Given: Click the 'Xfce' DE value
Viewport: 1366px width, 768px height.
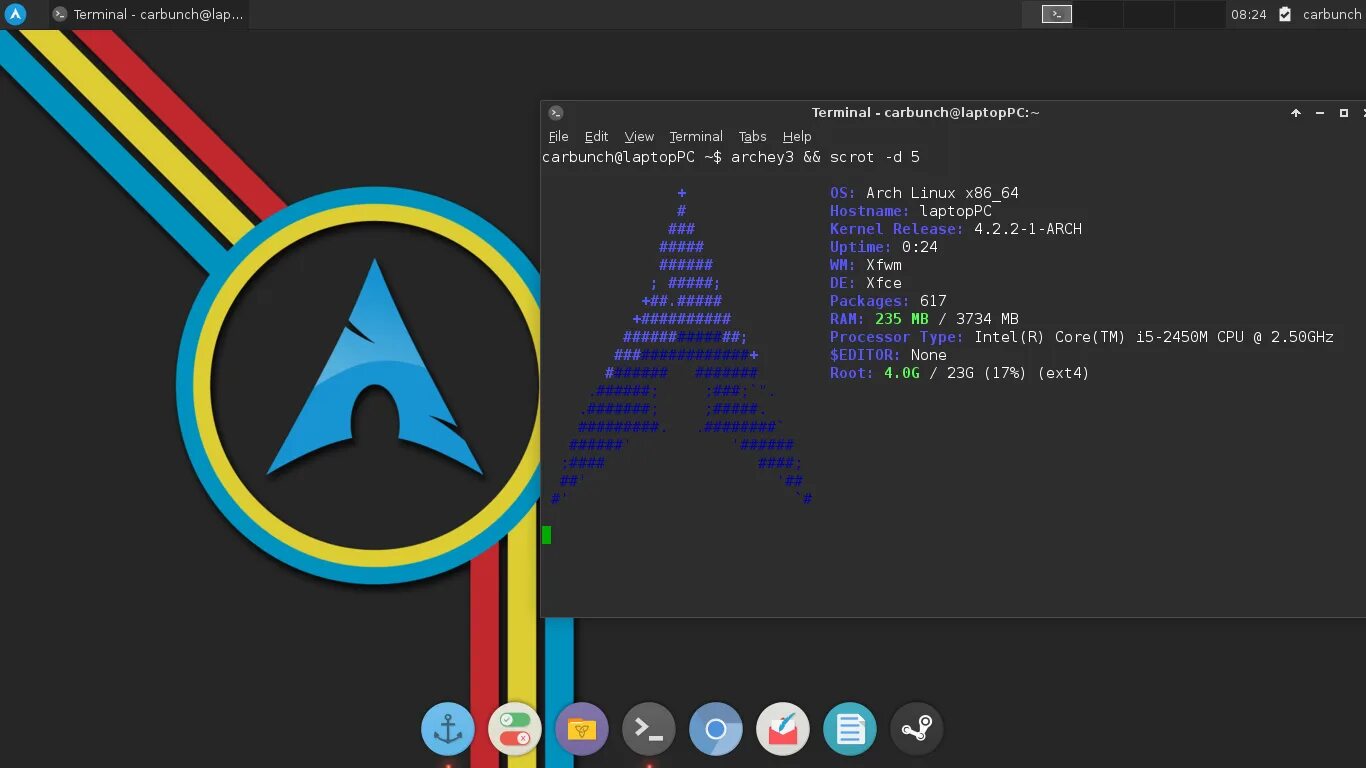Looking at the screenshot, I should pyautogui.click(x=884, y=283).
